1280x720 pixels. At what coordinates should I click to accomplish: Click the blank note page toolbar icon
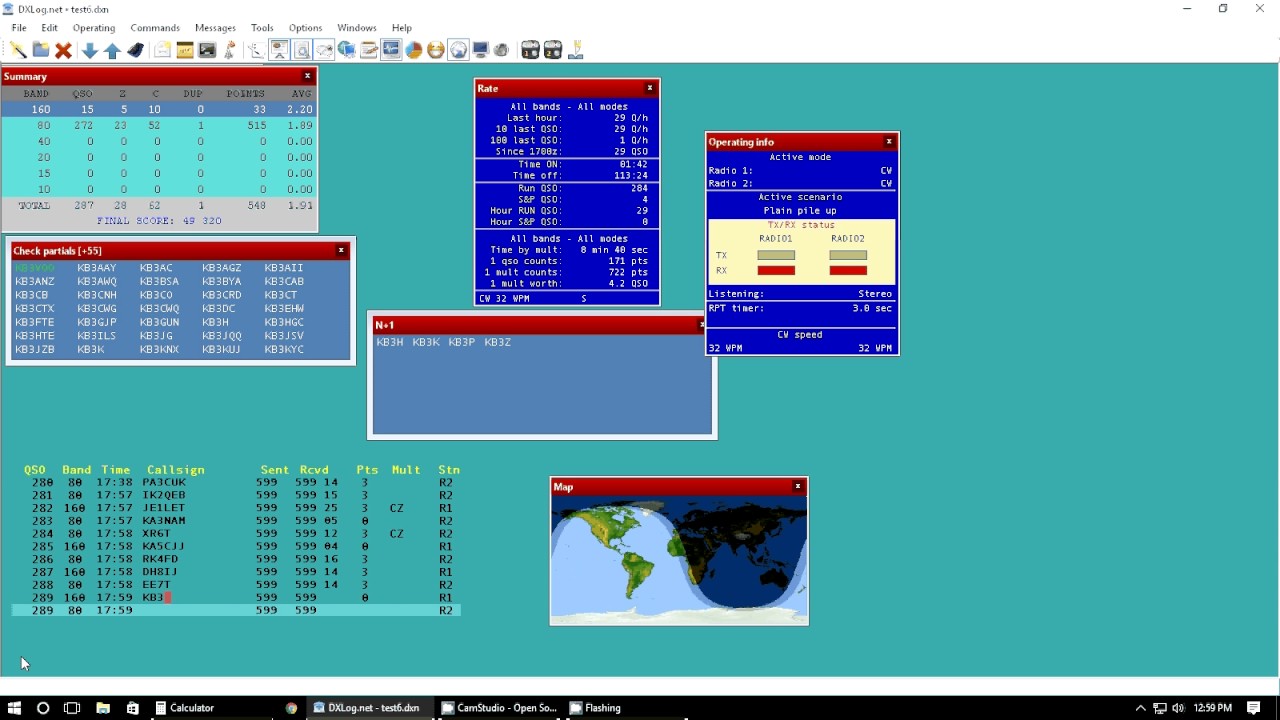(162, 50)
